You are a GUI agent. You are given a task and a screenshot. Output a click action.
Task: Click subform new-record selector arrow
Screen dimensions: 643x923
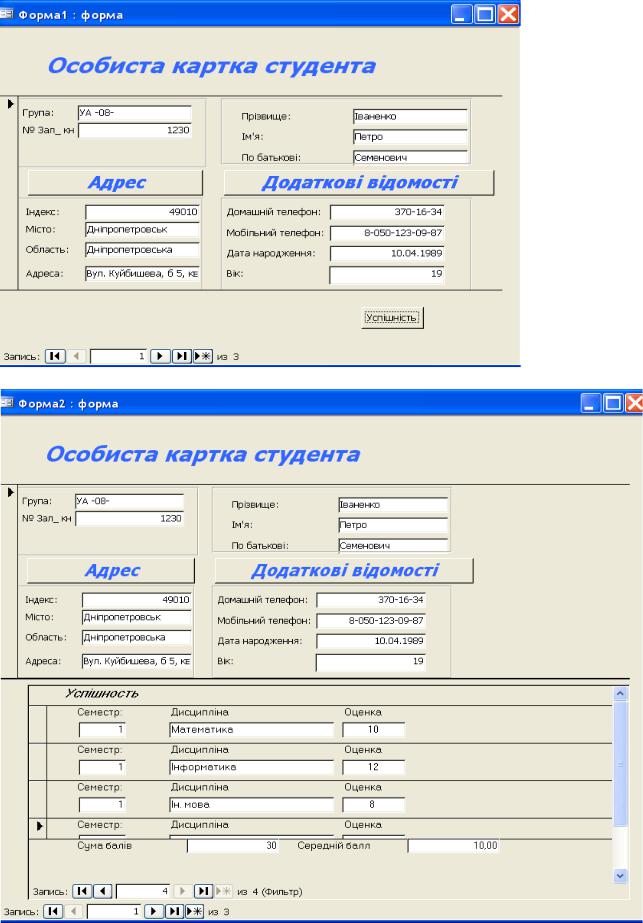point(39,826)
